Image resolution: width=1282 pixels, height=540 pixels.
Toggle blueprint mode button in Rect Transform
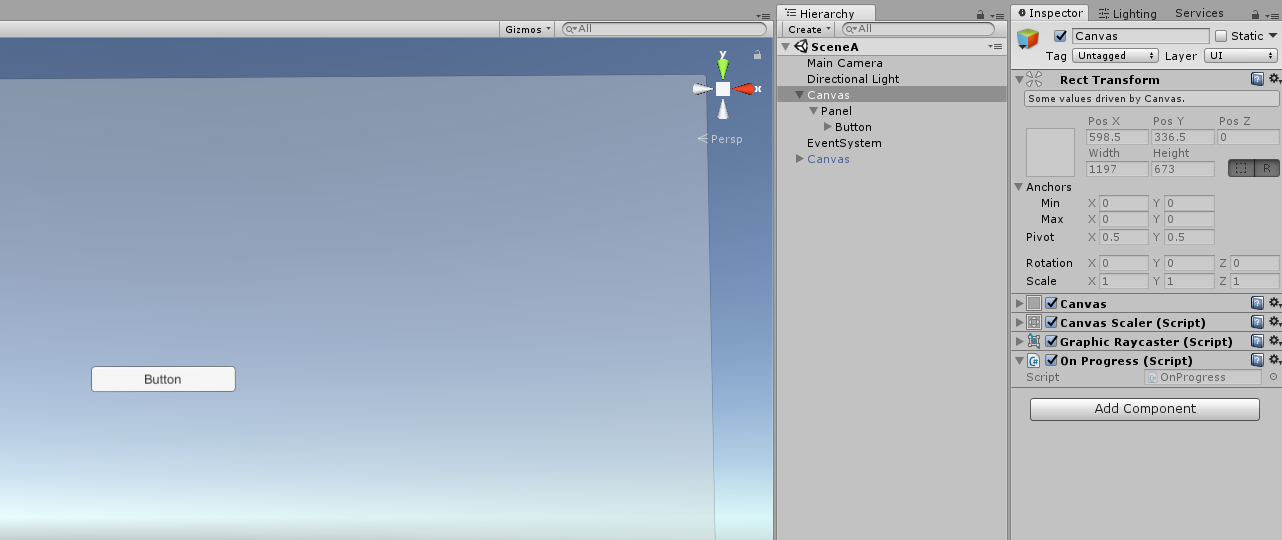pos(1241,169)
